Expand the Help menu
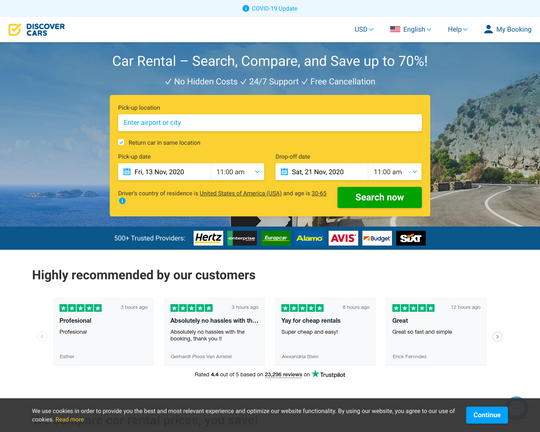The width and height of the screenshot is (540, 432). point(457,30)
